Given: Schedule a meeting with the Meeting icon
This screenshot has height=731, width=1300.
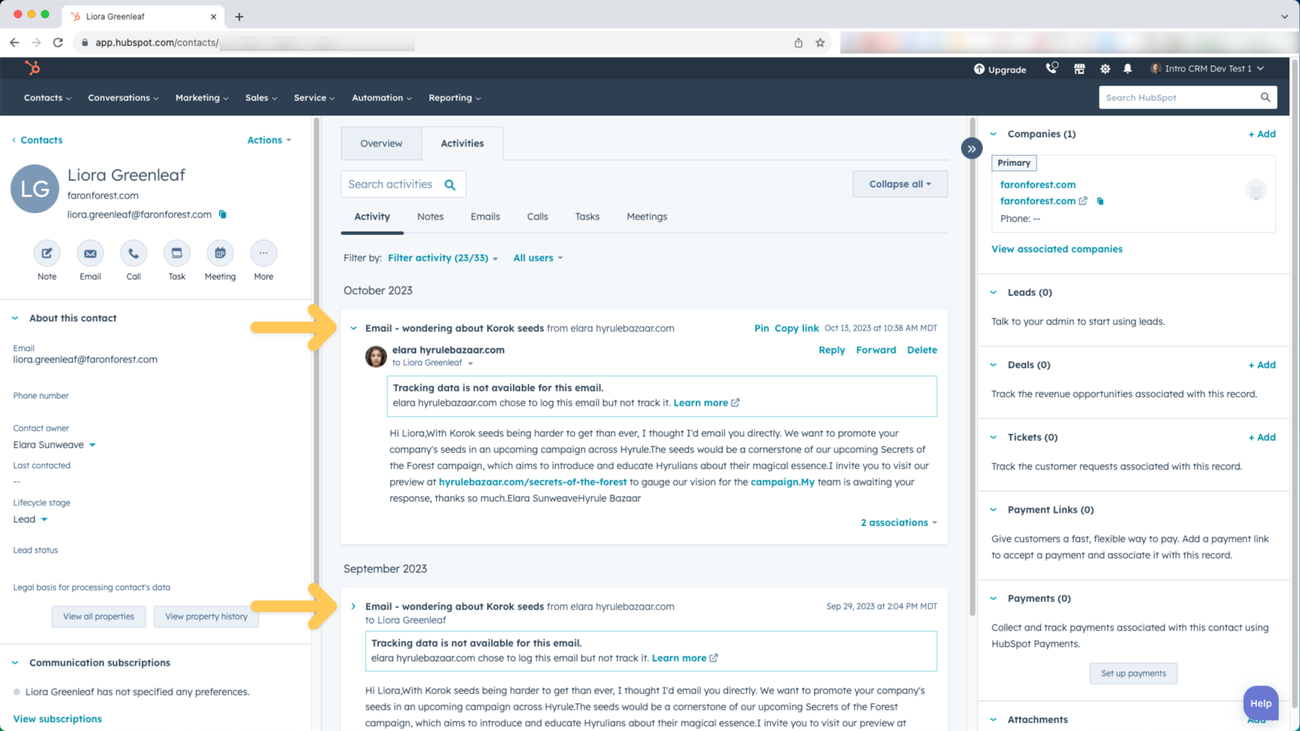Looking at the screenshot, I should pos(219,253).
